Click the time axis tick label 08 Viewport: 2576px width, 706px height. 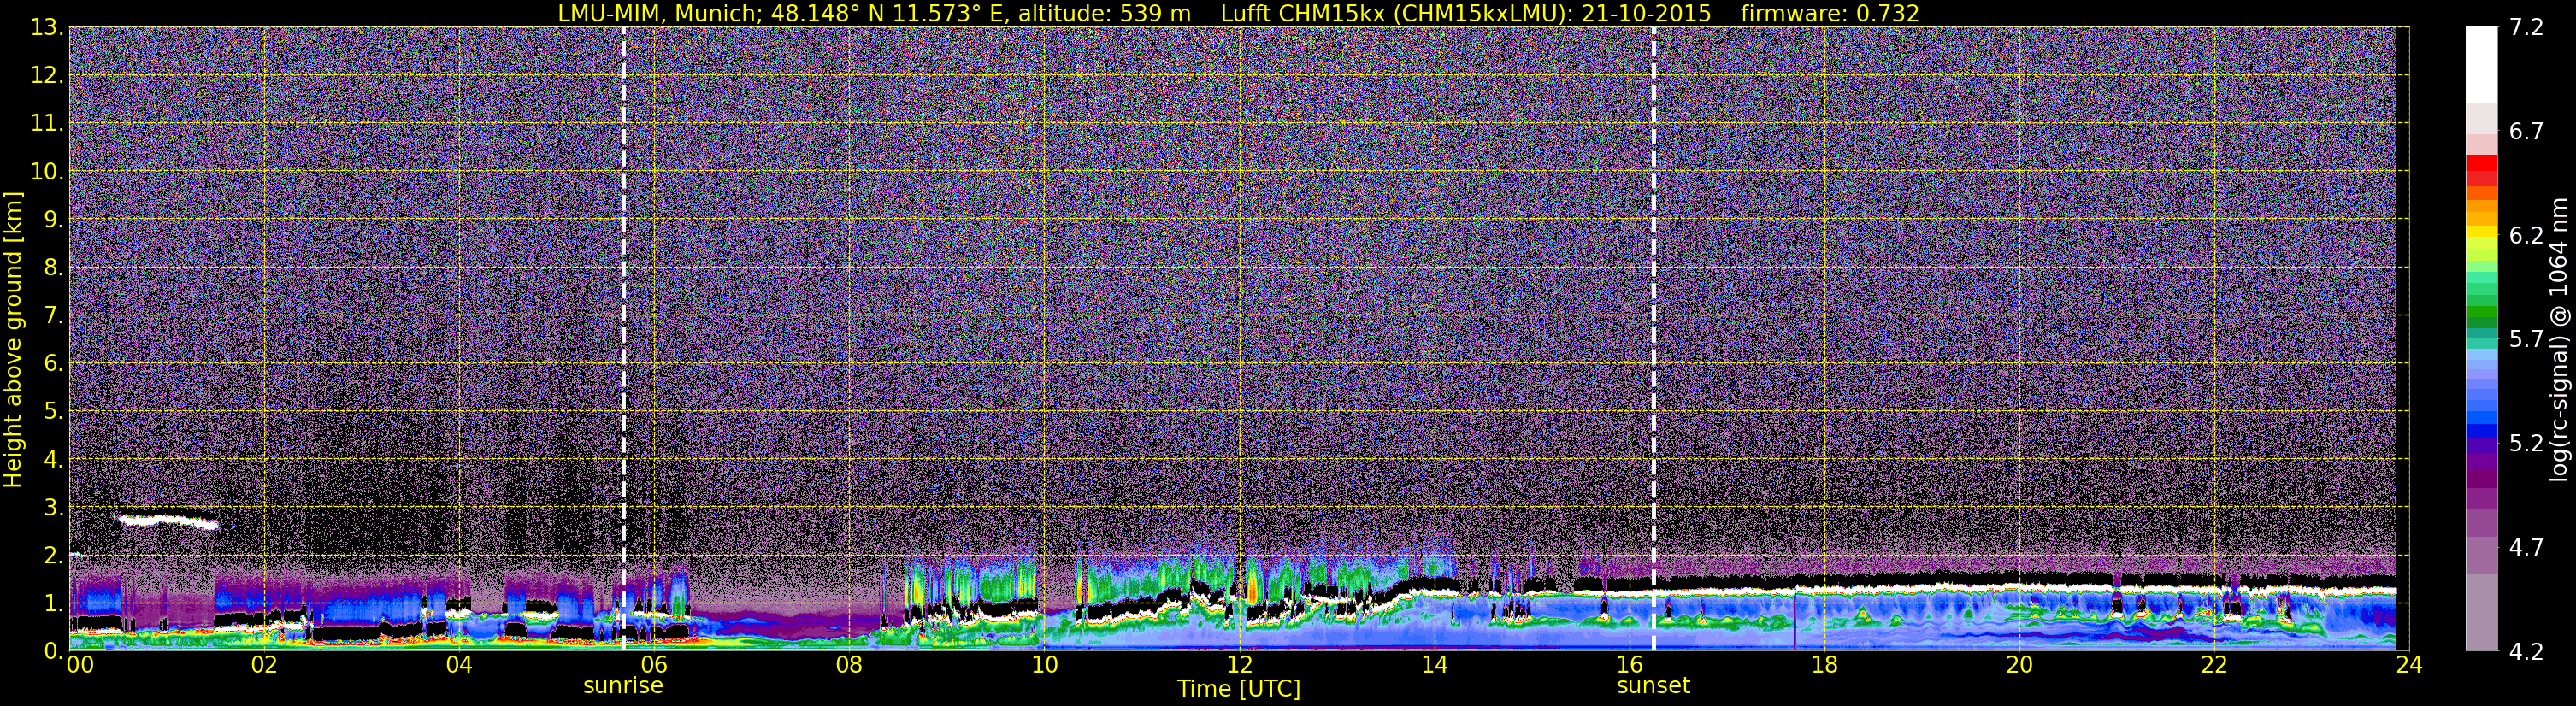[x=848, y=666]
